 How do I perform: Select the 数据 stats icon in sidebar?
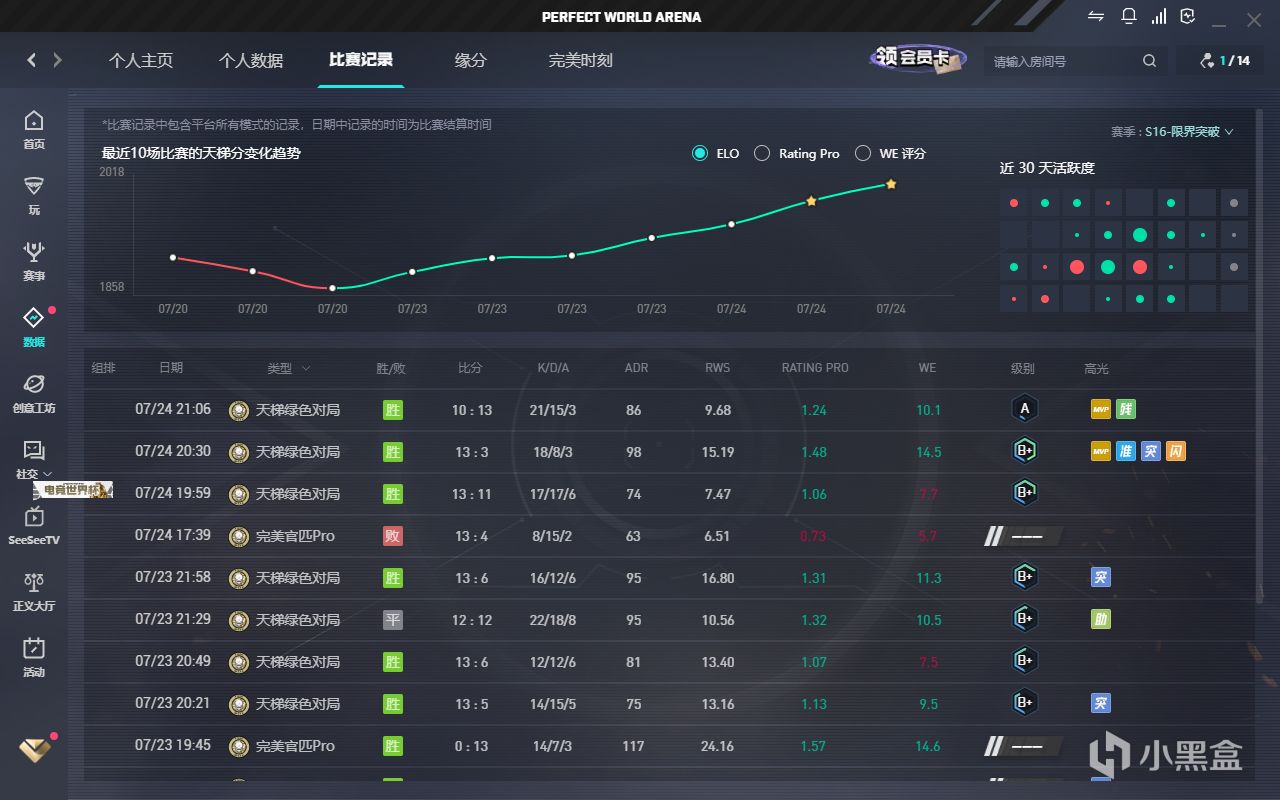point(34,327)
